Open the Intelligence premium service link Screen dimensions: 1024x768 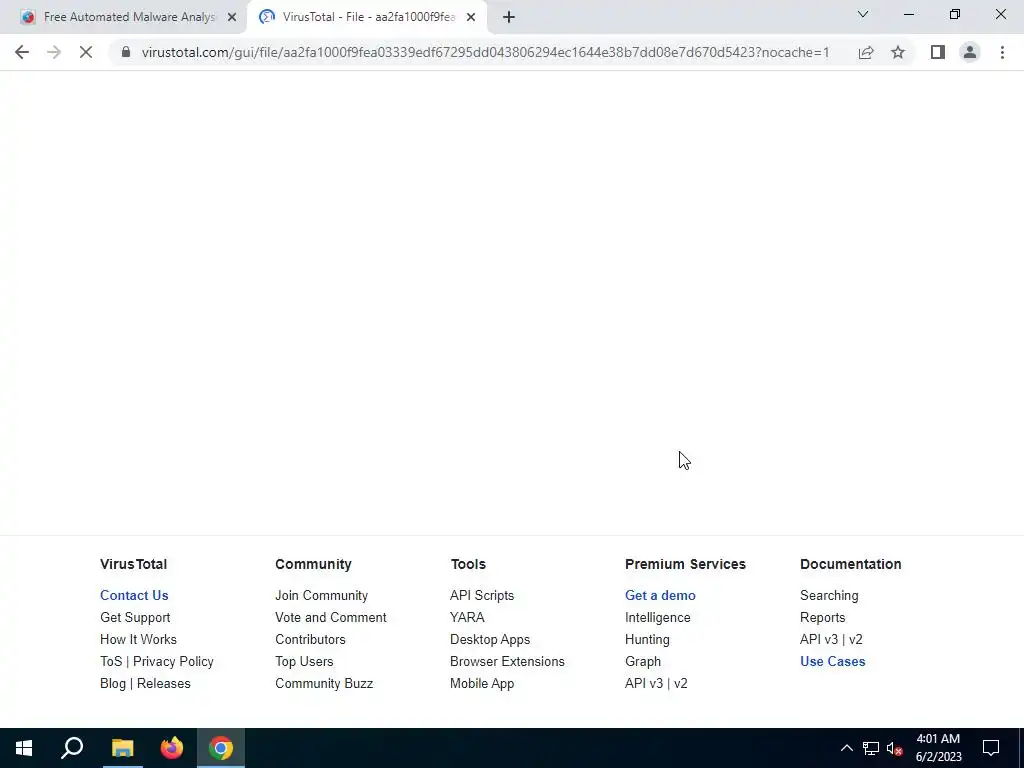658,618
